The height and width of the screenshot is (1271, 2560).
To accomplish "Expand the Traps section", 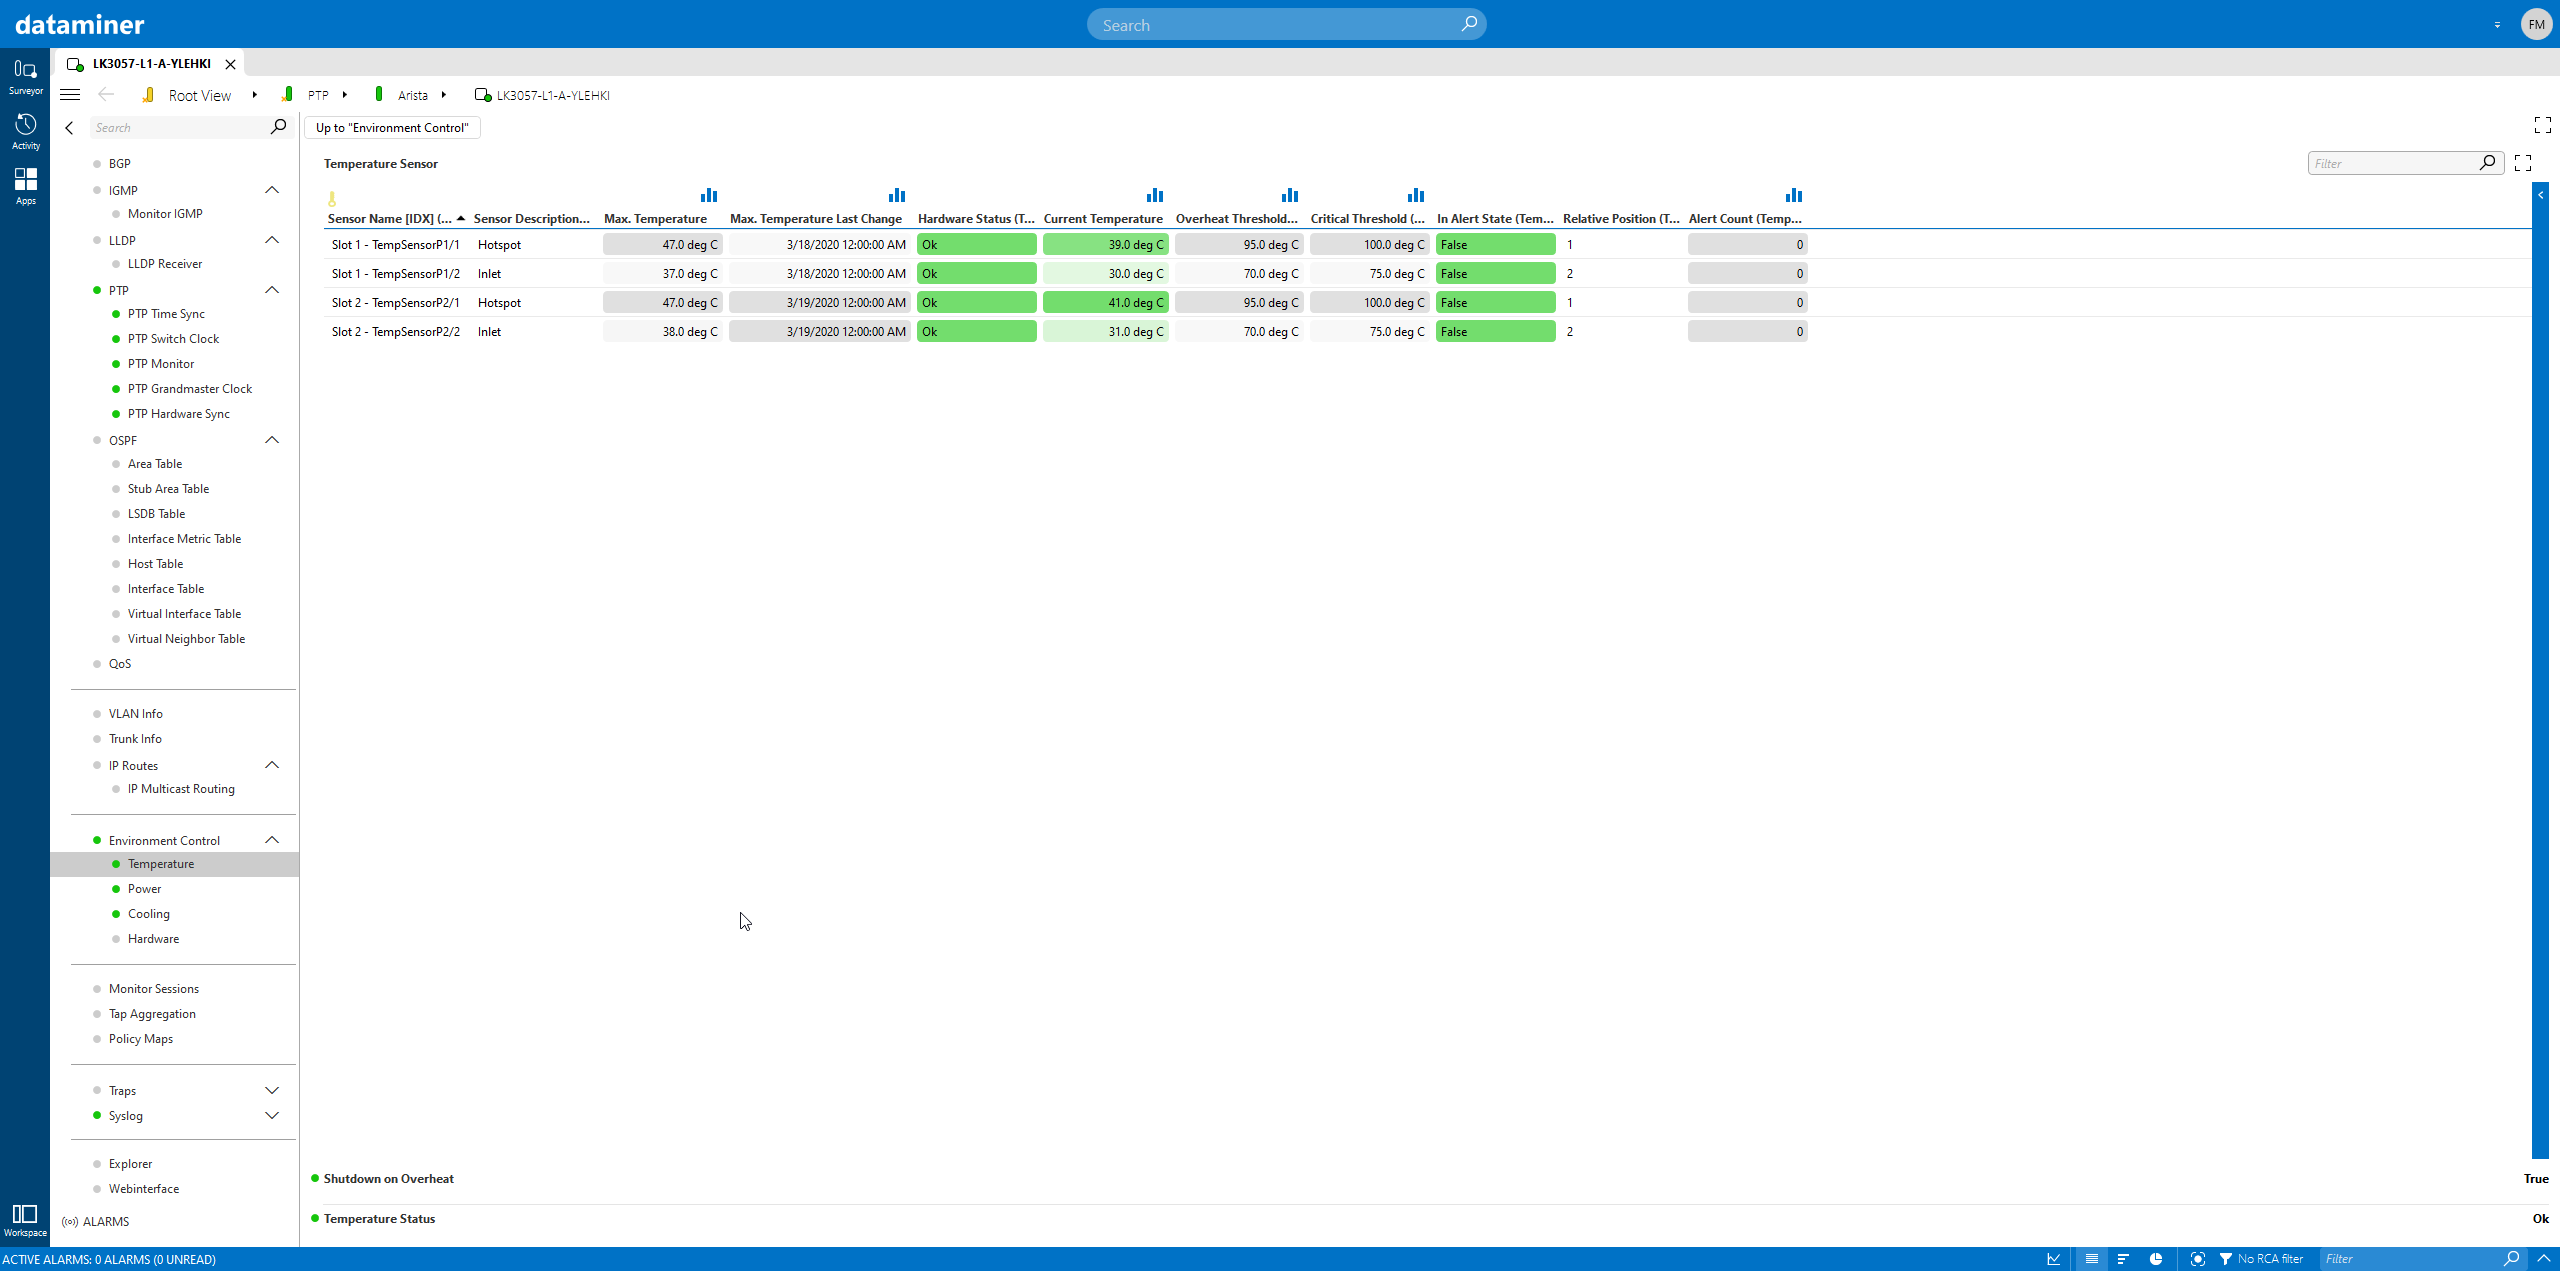I will 272,1090.
